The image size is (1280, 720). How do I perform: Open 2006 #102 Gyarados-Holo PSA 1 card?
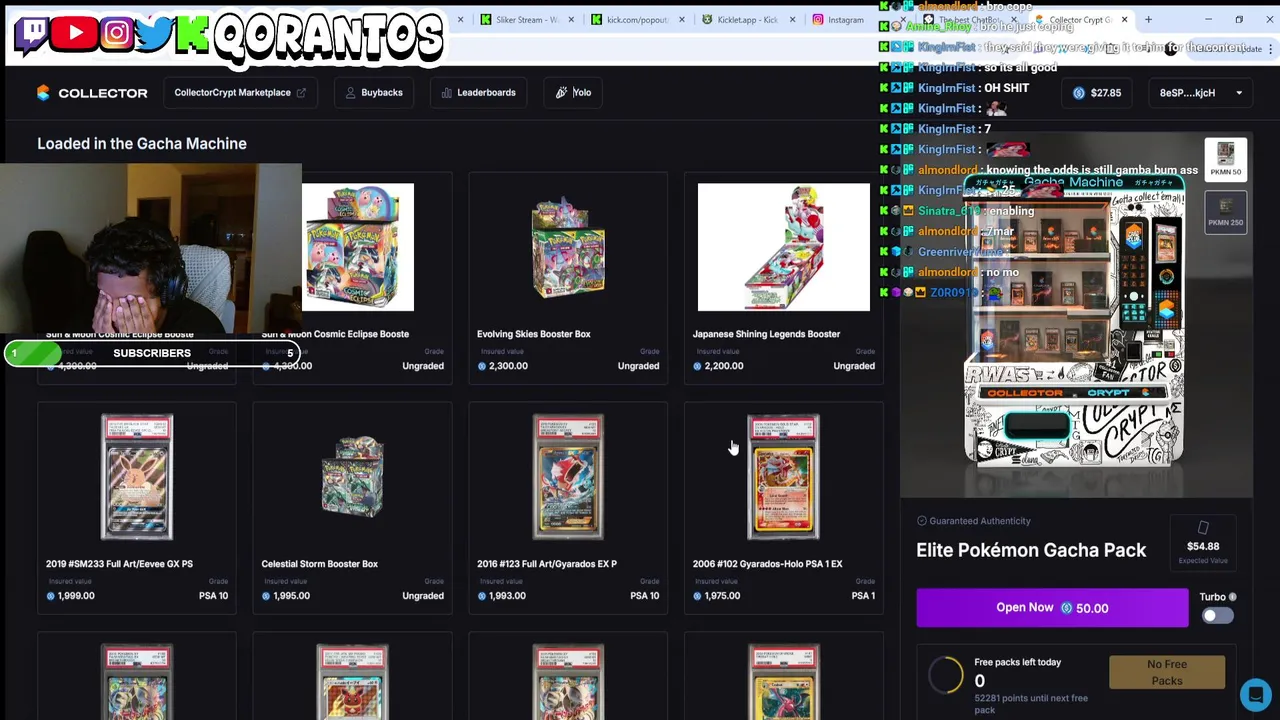point(784,508)
